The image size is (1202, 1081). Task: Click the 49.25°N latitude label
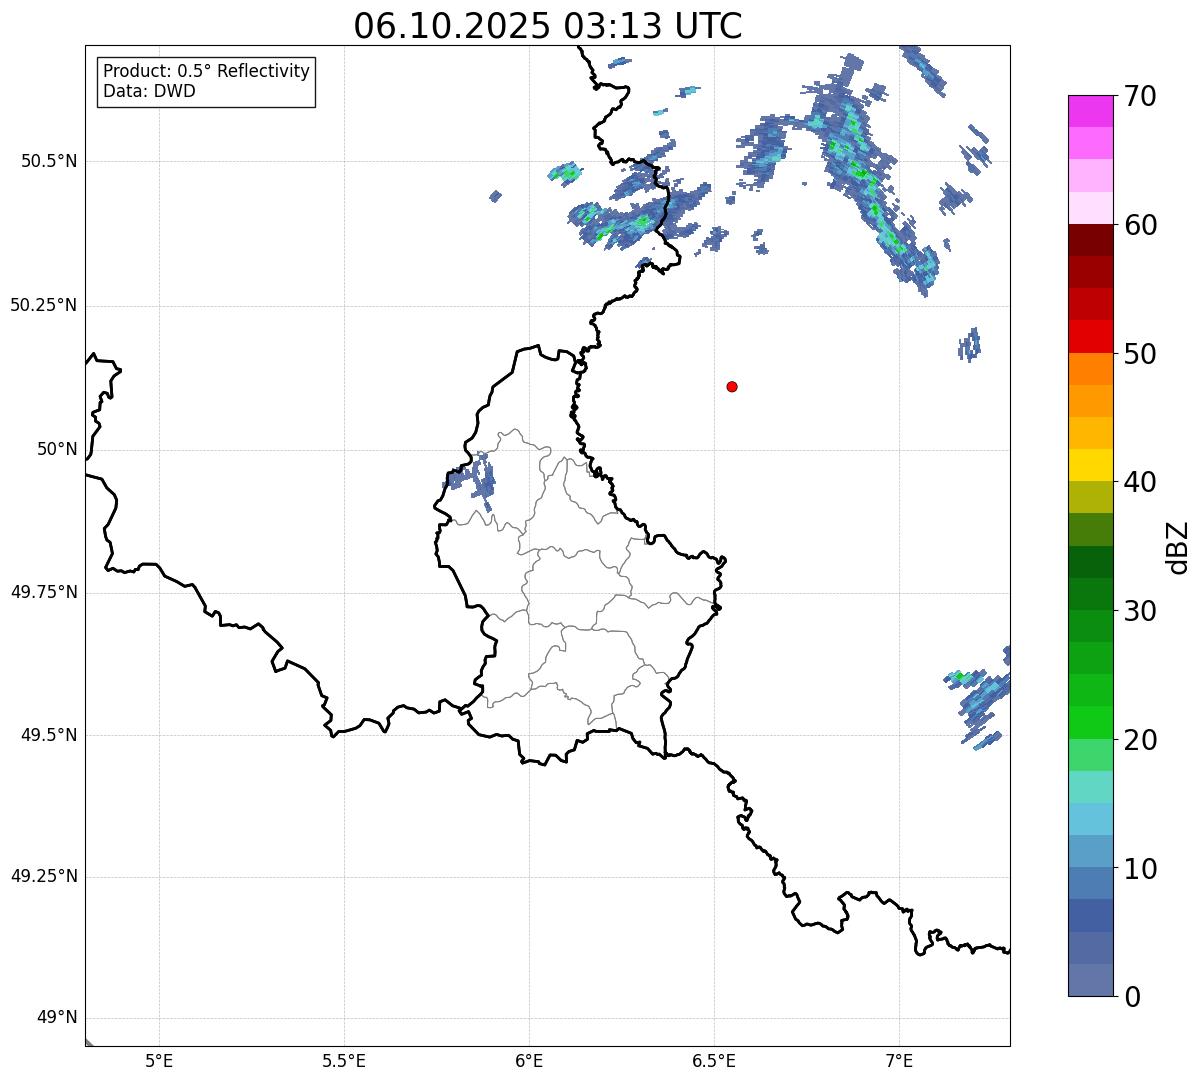(44, 876)
